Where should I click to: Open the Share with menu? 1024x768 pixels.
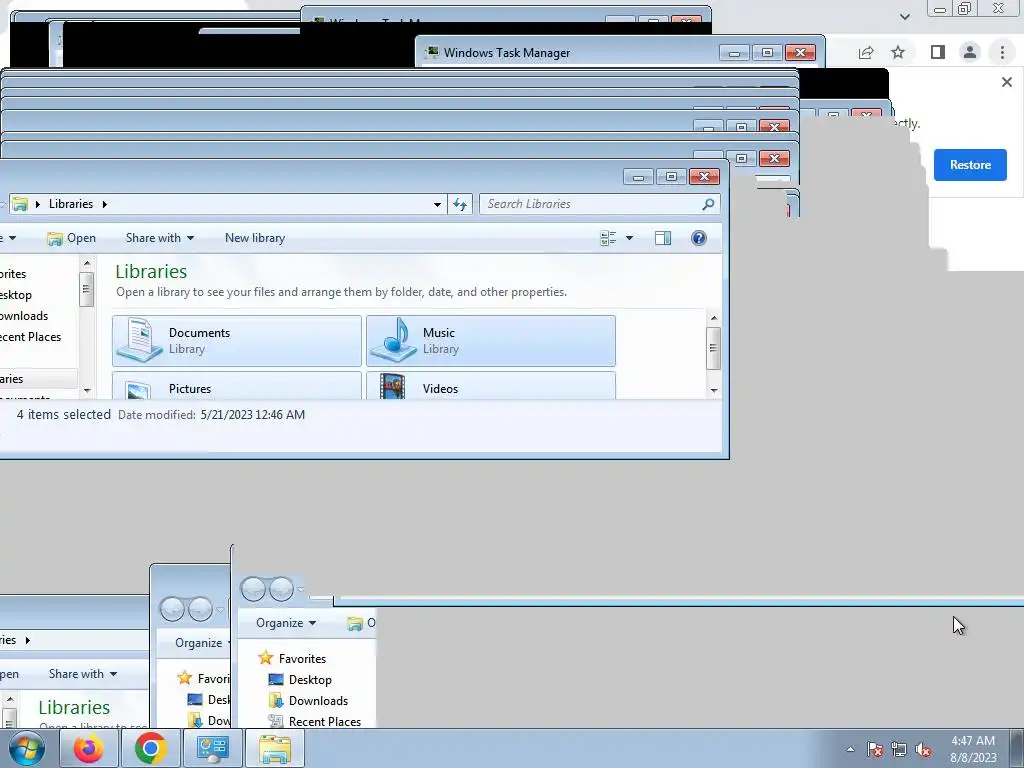(160, 238)
